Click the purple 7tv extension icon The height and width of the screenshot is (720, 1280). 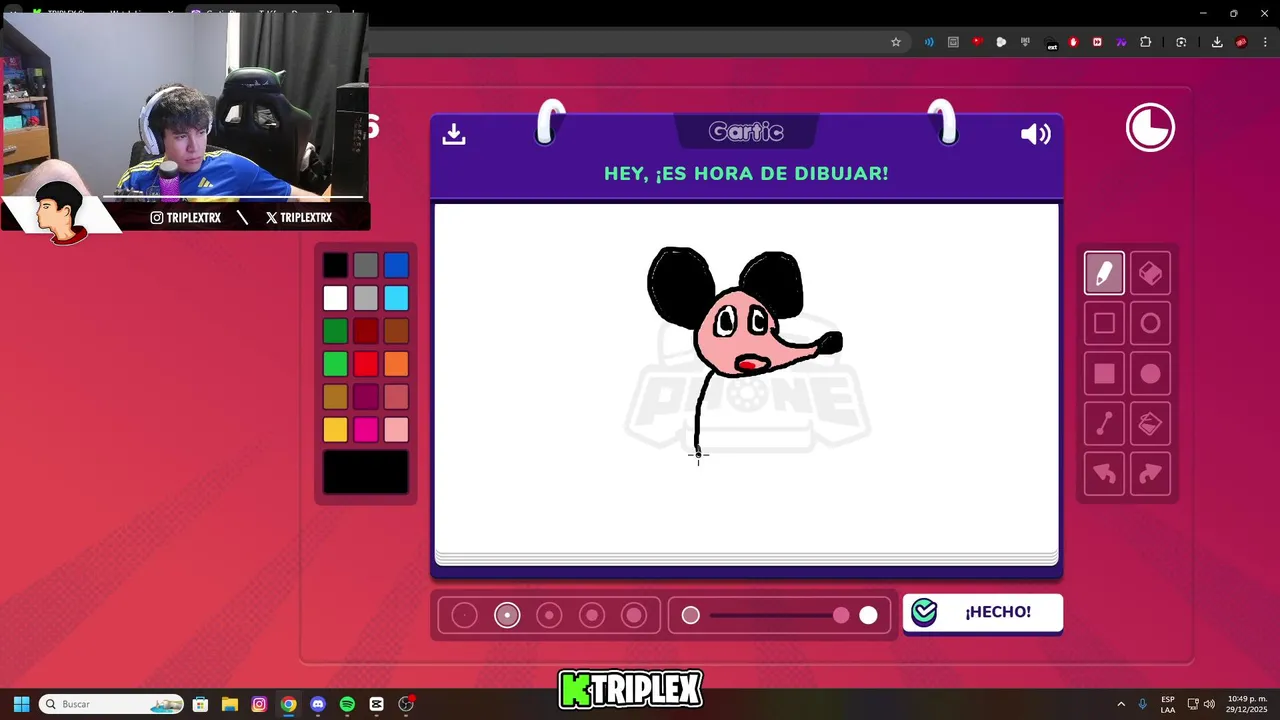[1121, 42]
